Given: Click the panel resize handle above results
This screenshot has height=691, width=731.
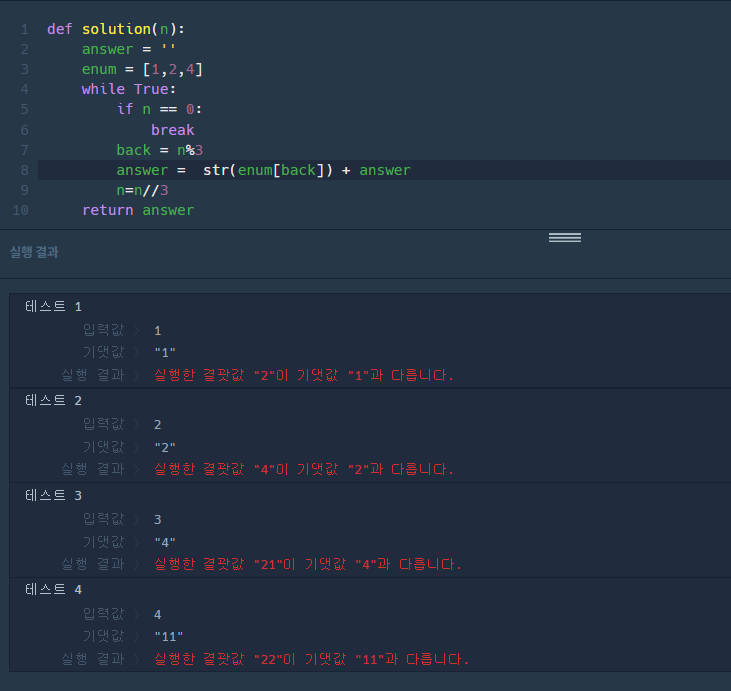Looking at the screenshot, I should [565, 238].
